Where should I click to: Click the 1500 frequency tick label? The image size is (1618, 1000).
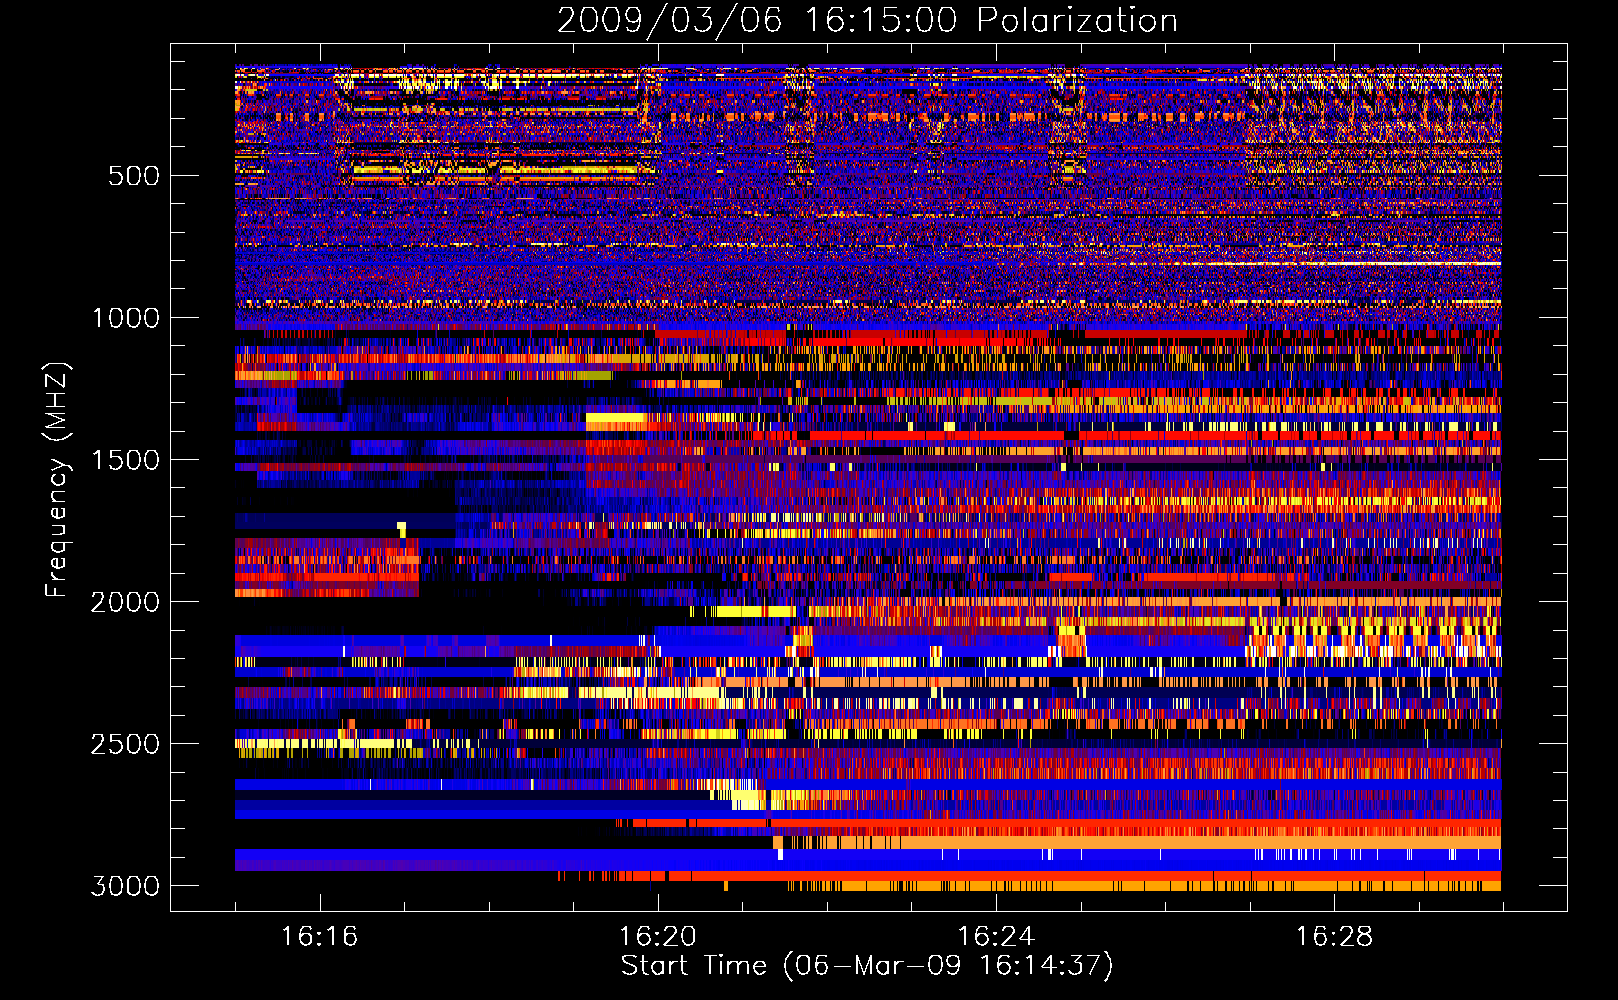(x=125, y=460)
